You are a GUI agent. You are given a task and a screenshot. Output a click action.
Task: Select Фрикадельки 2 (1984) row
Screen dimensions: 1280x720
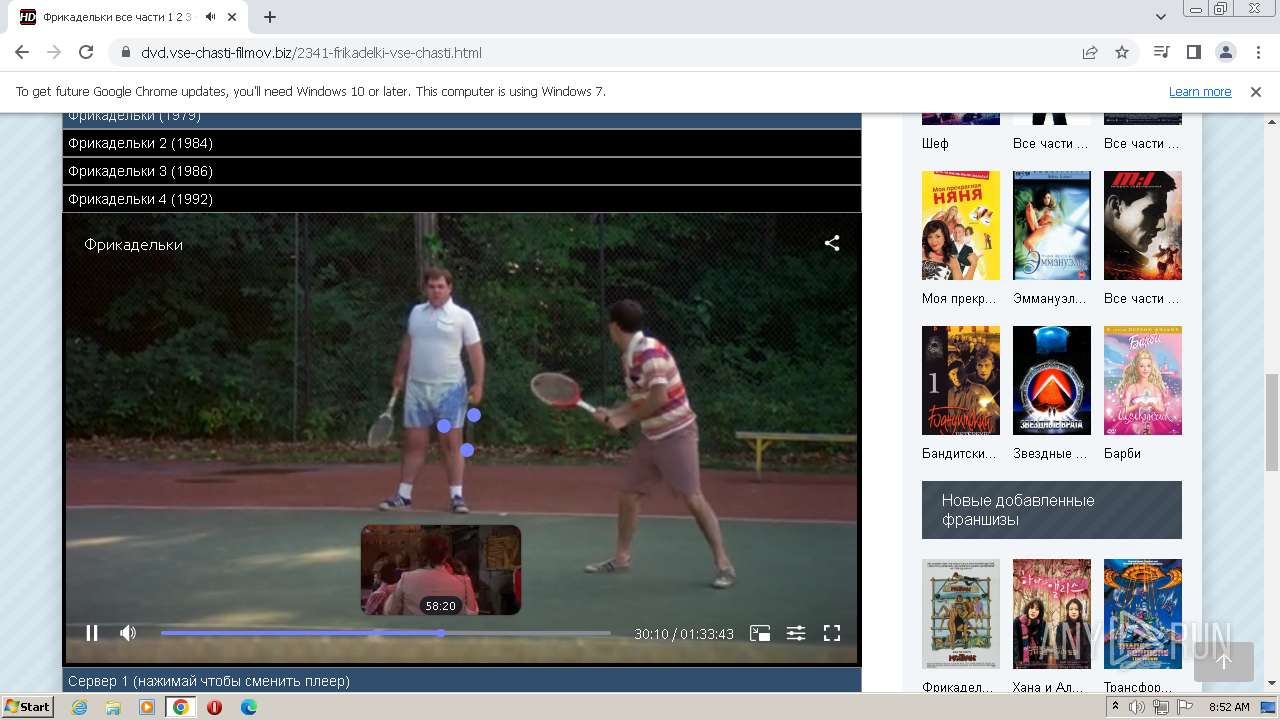pos(462,143)
